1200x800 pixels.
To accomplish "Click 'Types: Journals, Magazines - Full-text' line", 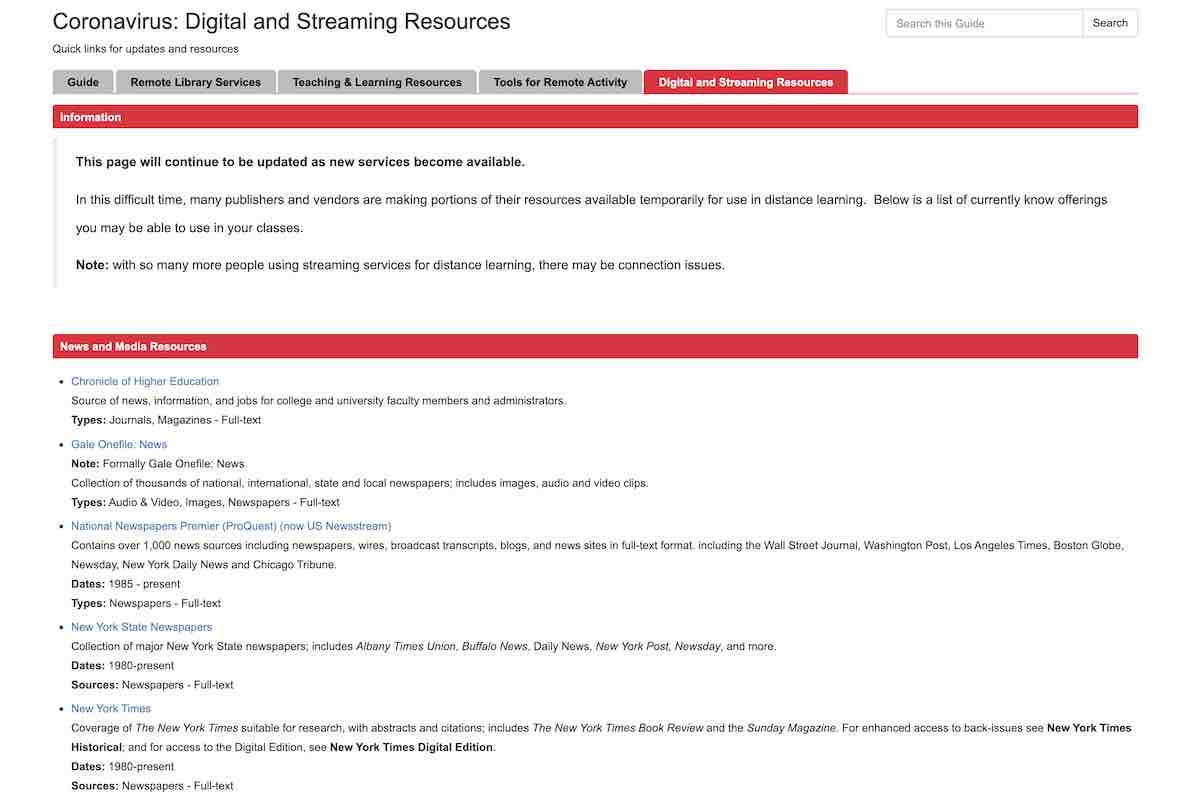I will [x=166, y=420].
